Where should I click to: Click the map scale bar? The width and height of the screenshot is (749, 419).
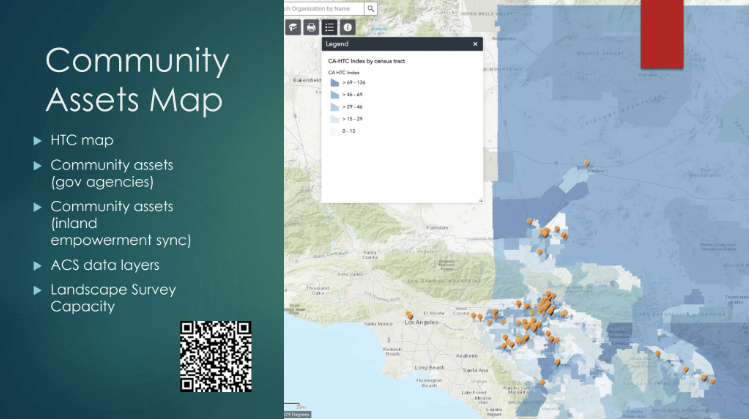[297, 414]
